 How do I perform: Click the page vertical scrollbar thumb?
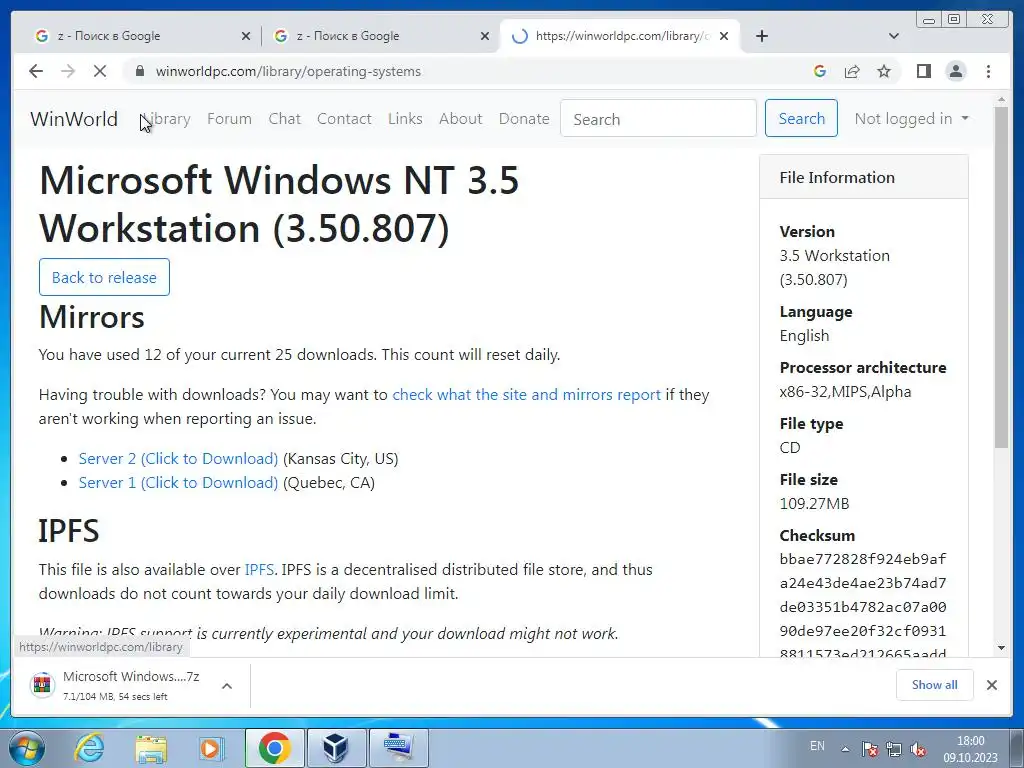coord(1001,277)
